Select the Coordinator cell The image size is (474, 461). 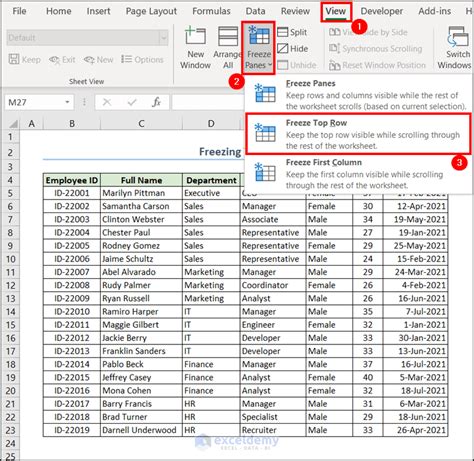tap(273, 285)
